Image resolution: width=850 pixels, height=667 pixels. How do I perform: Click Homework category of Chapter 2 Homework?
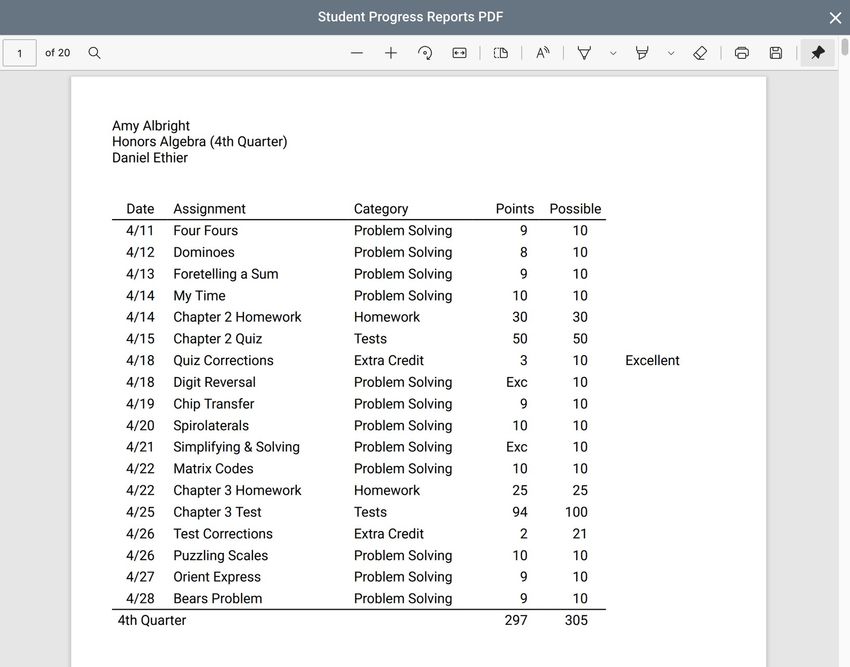387,317
